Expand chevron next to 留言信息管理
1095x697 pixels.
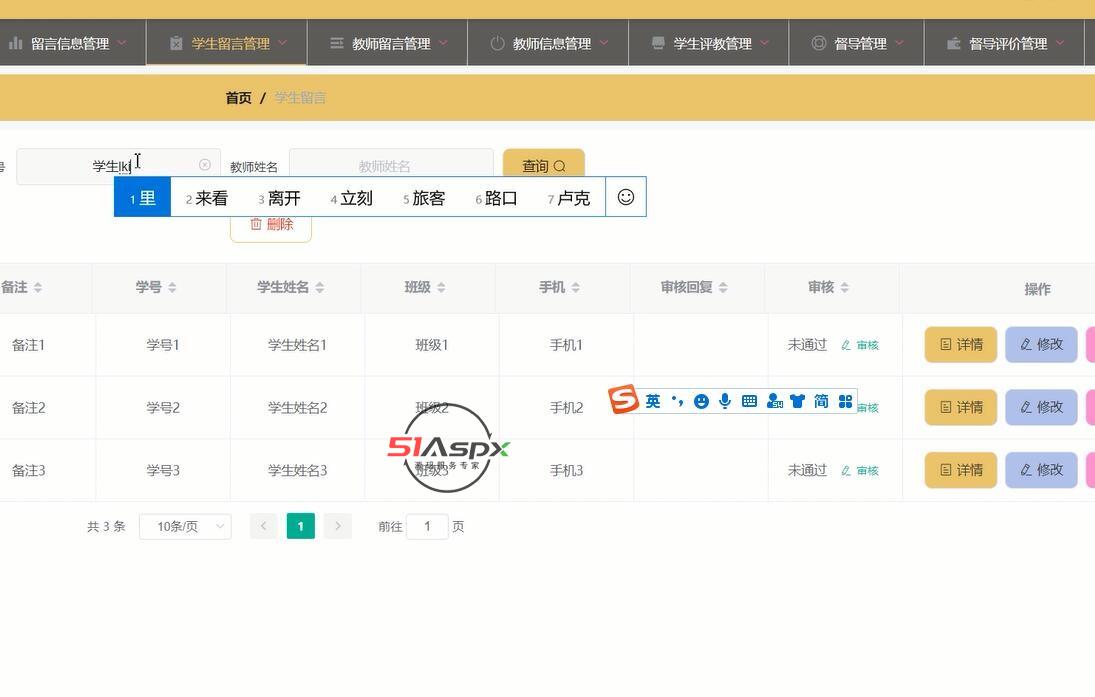click(x=122, y=43)
